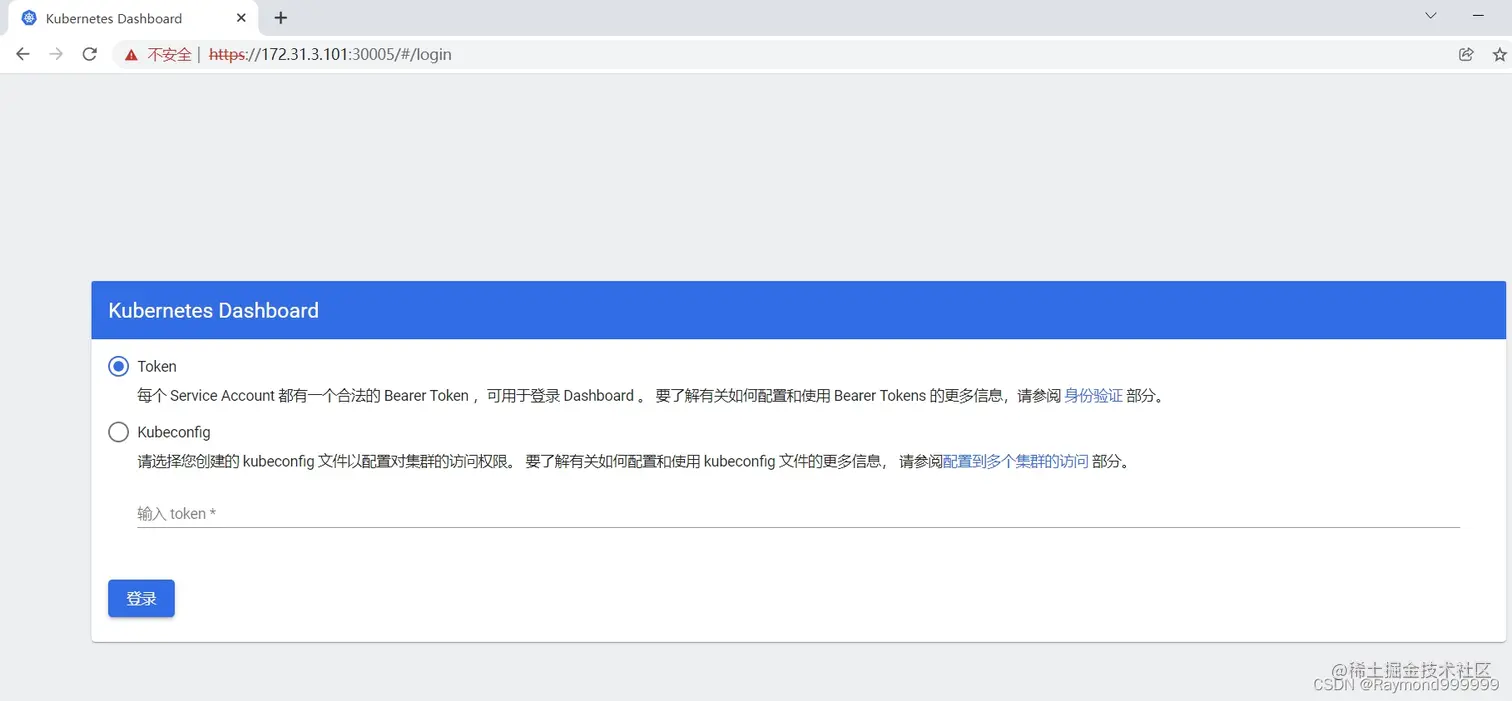
Task: Open the 配置到多个集群的访问 link
Action: [1015, 461]
